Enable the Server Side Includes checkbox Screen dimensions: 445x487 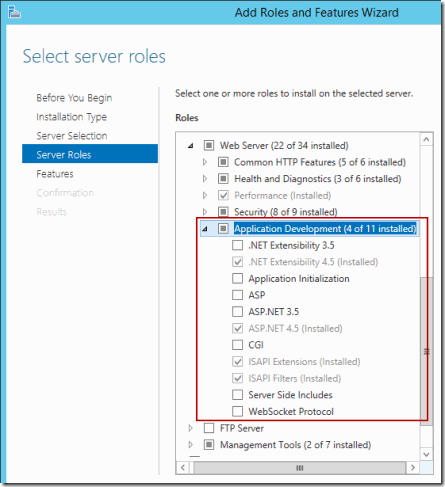[x=237, y=395]
